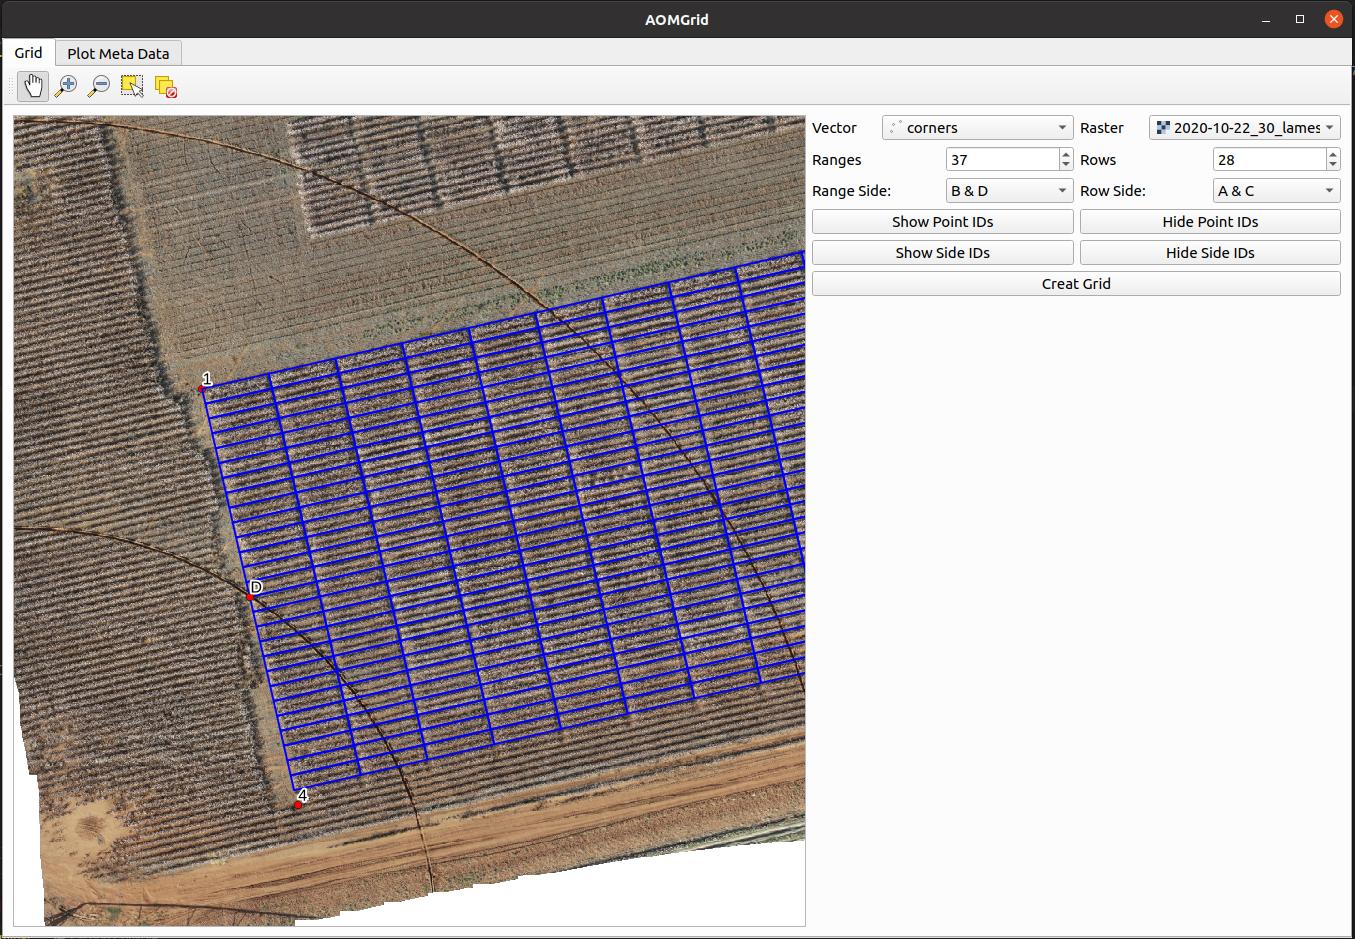Open the Row Side A & C dropdown

tap(1276, 190)
